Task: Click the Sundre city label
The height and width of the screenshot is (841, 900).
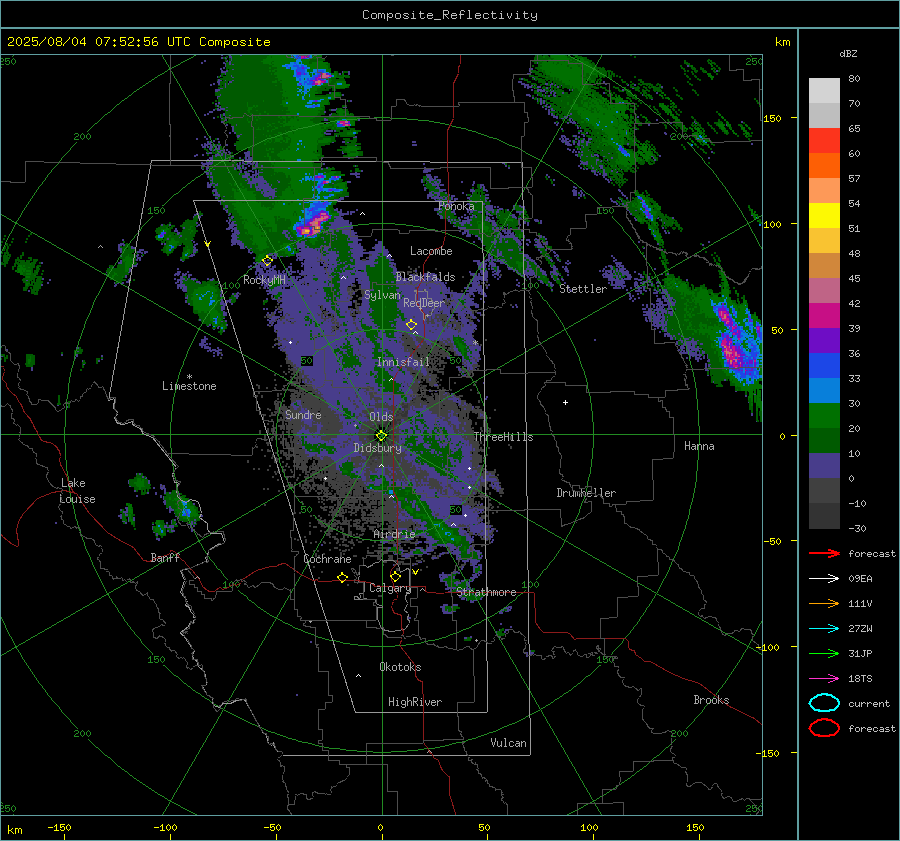Action: [303, 414]
